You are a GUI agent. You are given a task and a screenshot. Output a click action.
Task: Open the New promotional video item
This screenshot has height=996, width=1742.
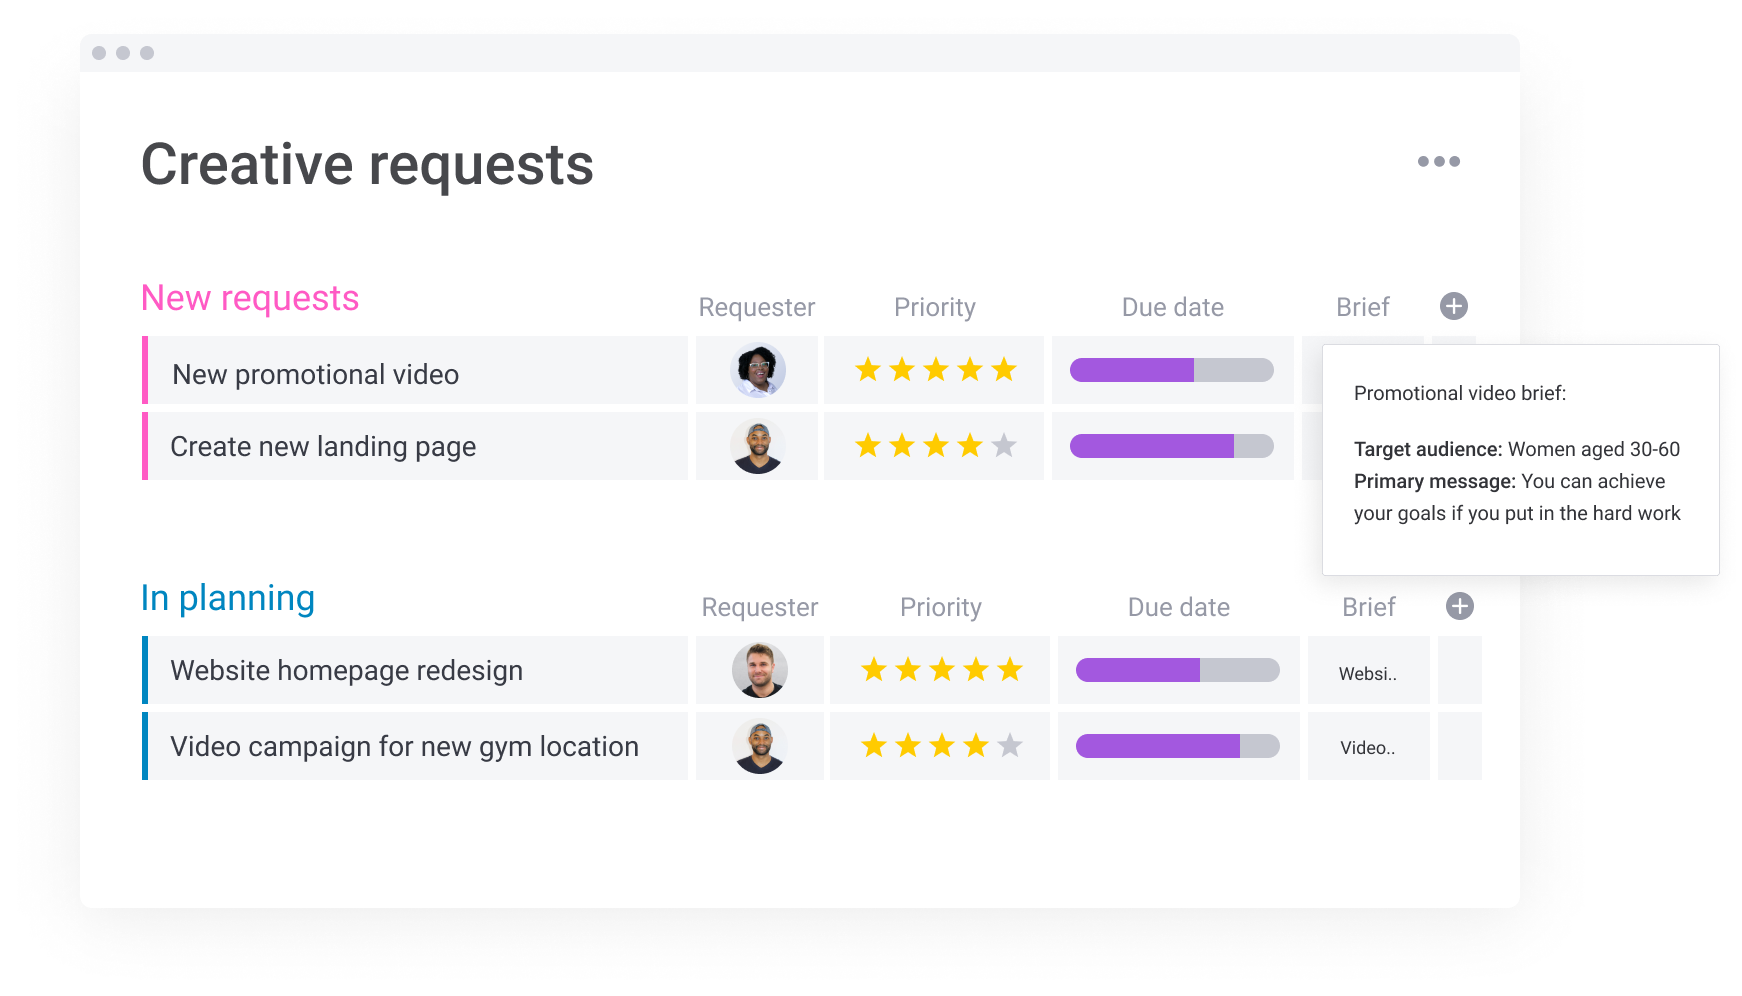coord(315,373)
